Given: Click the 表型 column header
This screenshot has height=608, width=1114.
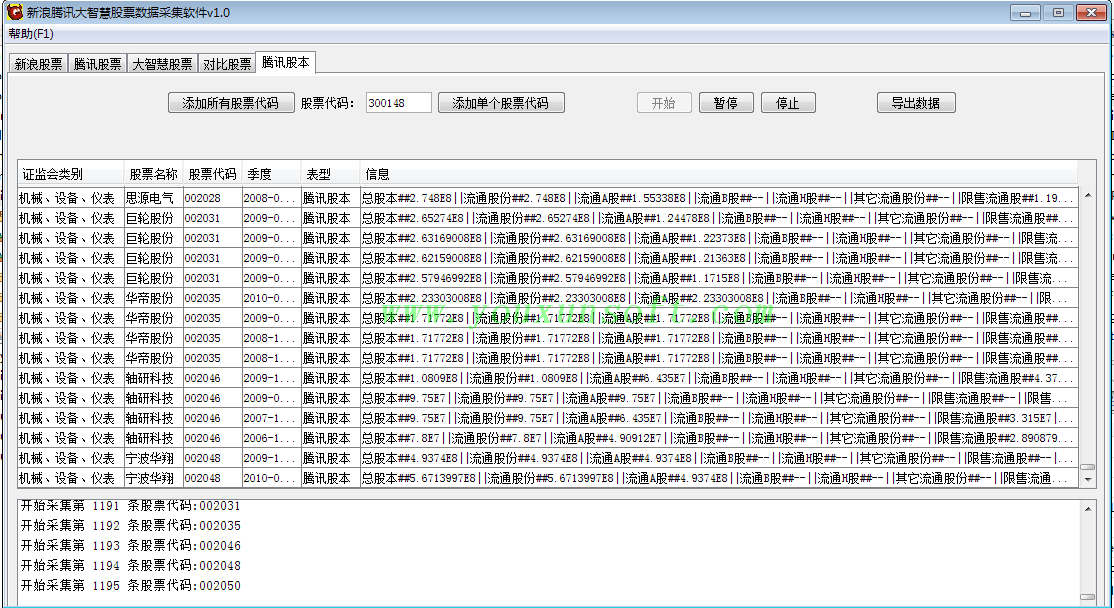Looking at the screenshot, I should [330, 174].
